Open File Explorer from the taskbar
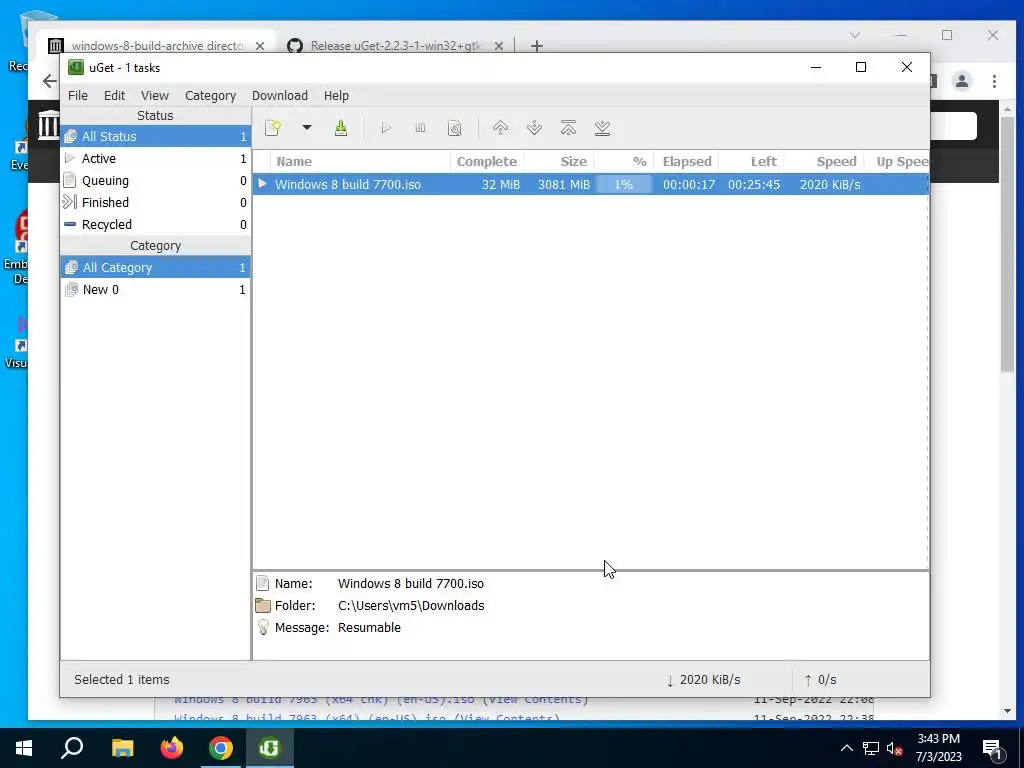The image size is (1024, 768). point(122,748)
